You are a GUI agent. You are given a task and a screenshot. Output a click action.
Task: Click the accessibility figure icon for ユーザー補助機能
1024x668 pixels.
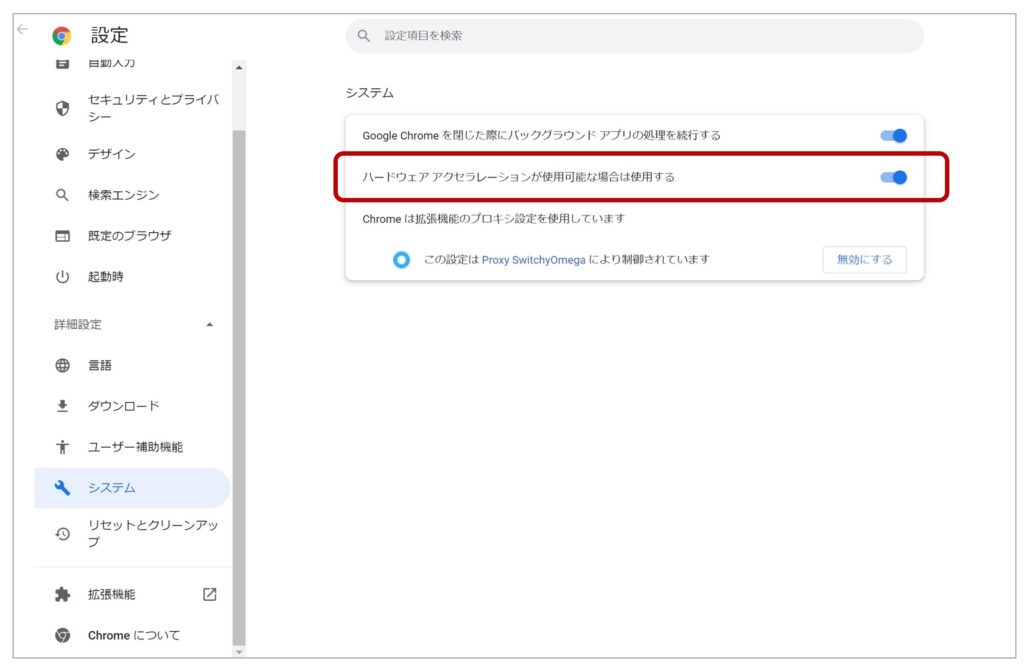click(x=62, y=447)
